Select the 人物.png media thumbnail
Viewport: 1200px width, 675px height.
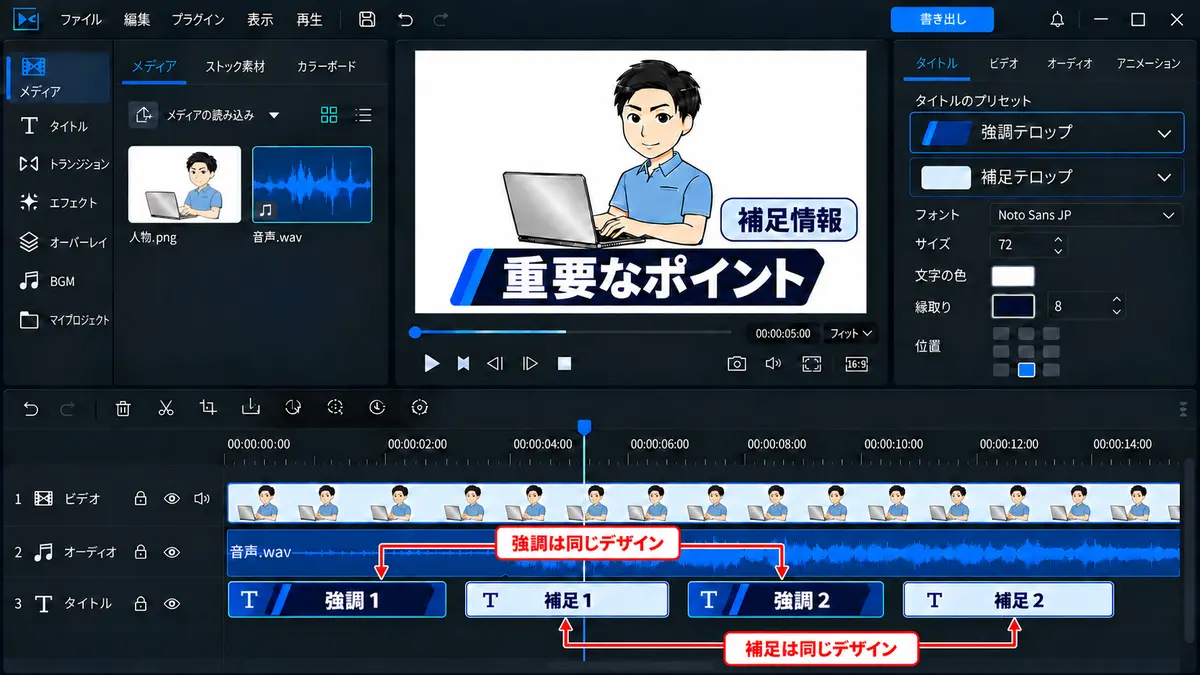(x=185, y=184)
